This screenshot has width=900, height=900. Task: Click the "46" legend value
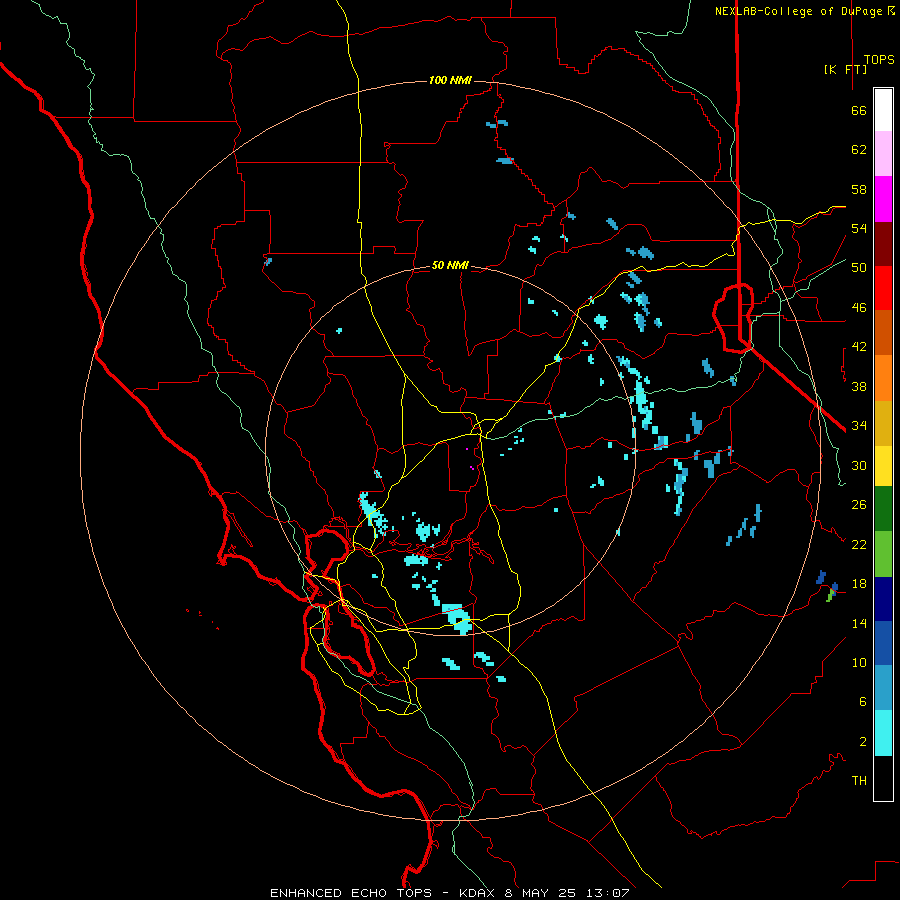click(x=859, y=308)
